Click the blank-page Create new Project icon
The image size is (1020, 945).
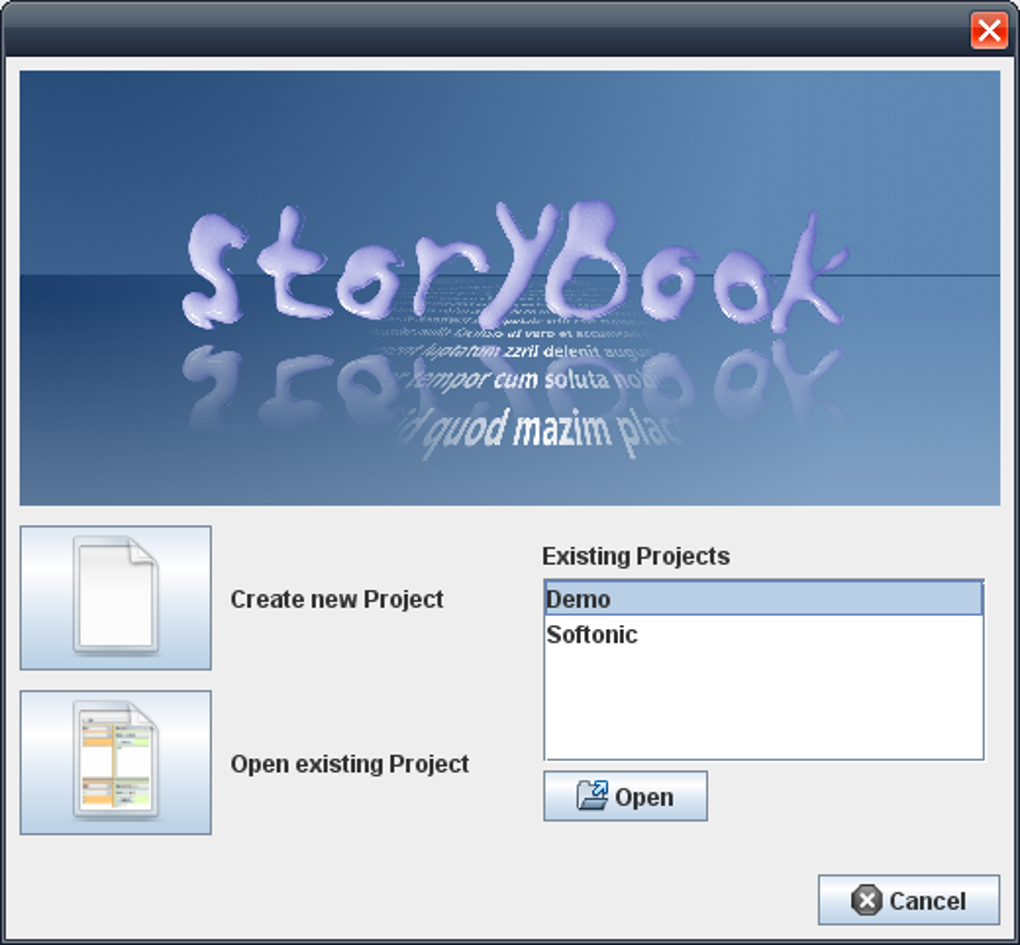tap(116, 597)
